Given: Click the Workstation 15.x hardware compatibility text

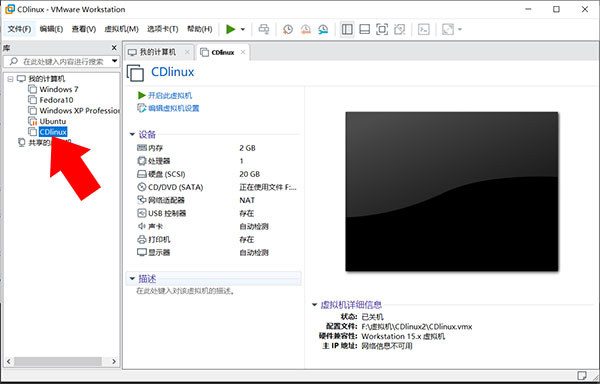Looking at the screenshot, I should click(x=403, y=336).
